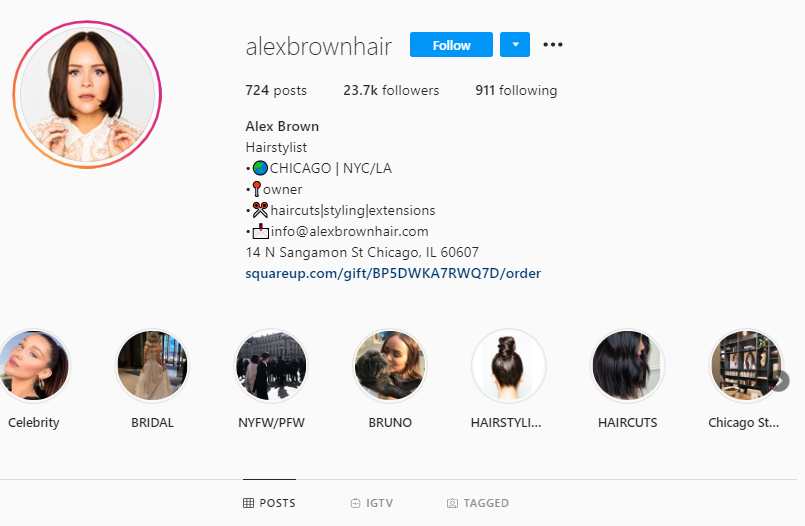Click the POSTS grid icon
Screen dimensions: 805x526
click(x=248, y=503)
